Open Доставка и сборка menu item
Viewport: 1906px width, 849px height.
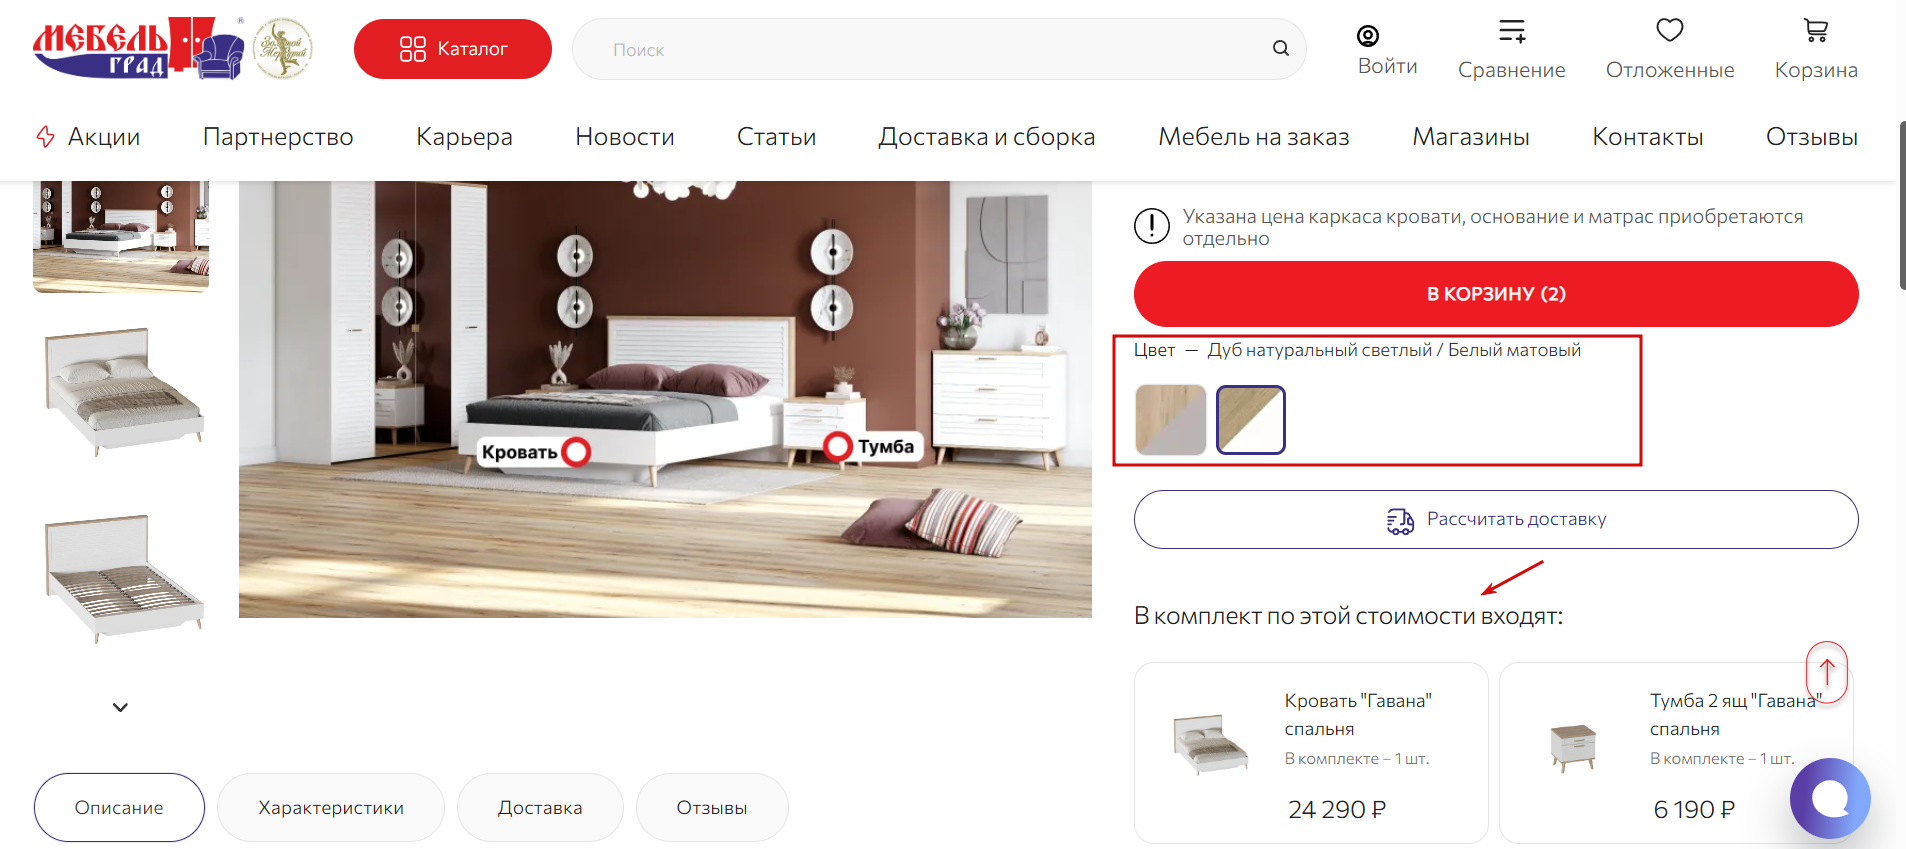click(x=987, y=137)
